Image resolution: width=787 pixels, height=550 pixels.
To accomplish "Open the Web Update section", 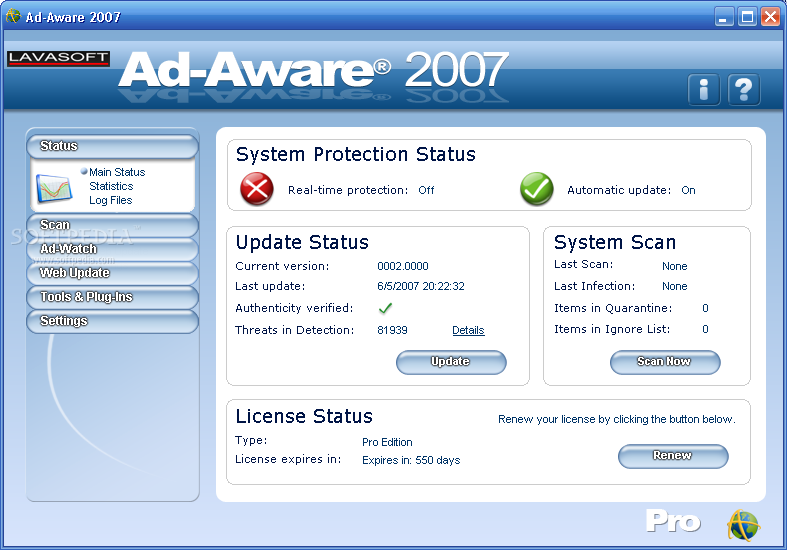I will [x=112, y=273].
